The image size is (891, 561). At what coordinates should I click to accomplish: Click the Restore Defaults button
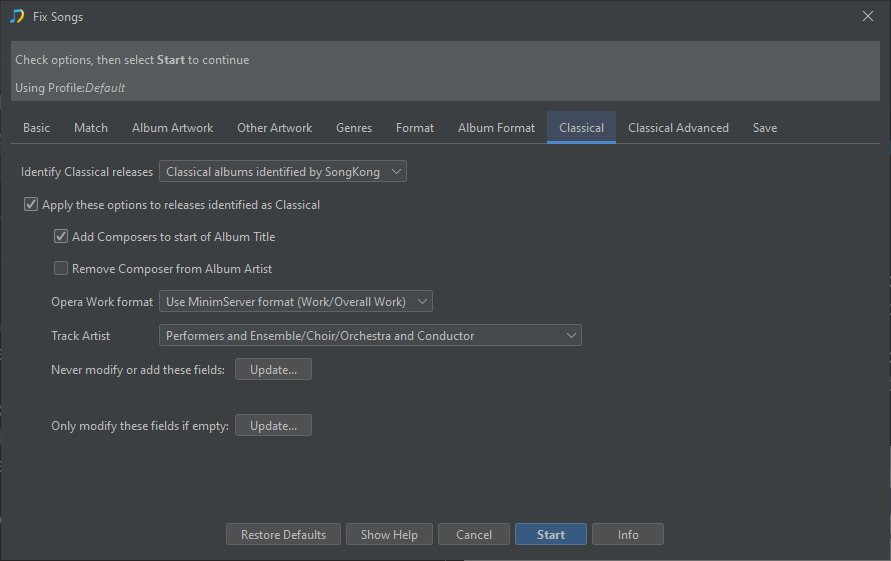point(283,535)
